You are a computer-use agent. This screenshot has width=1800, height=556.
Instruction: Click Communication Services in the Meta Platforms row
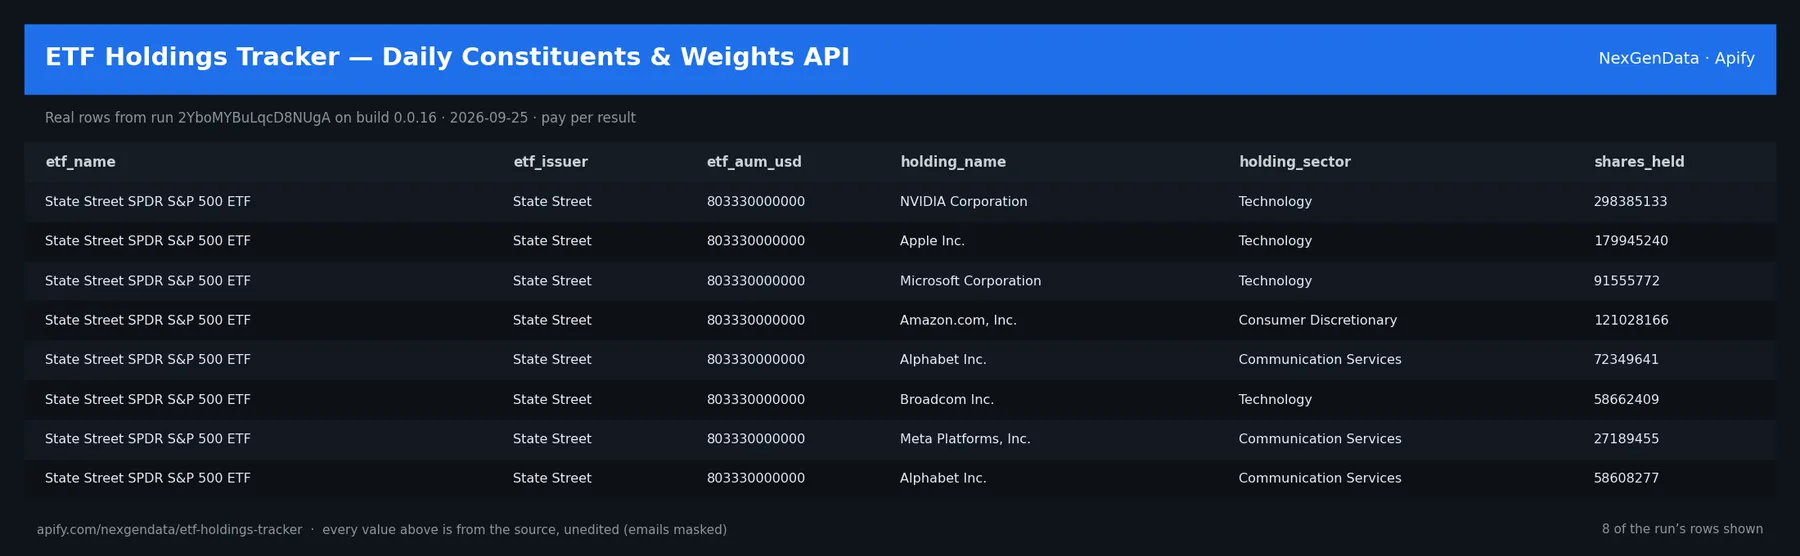pos(1320,439)
